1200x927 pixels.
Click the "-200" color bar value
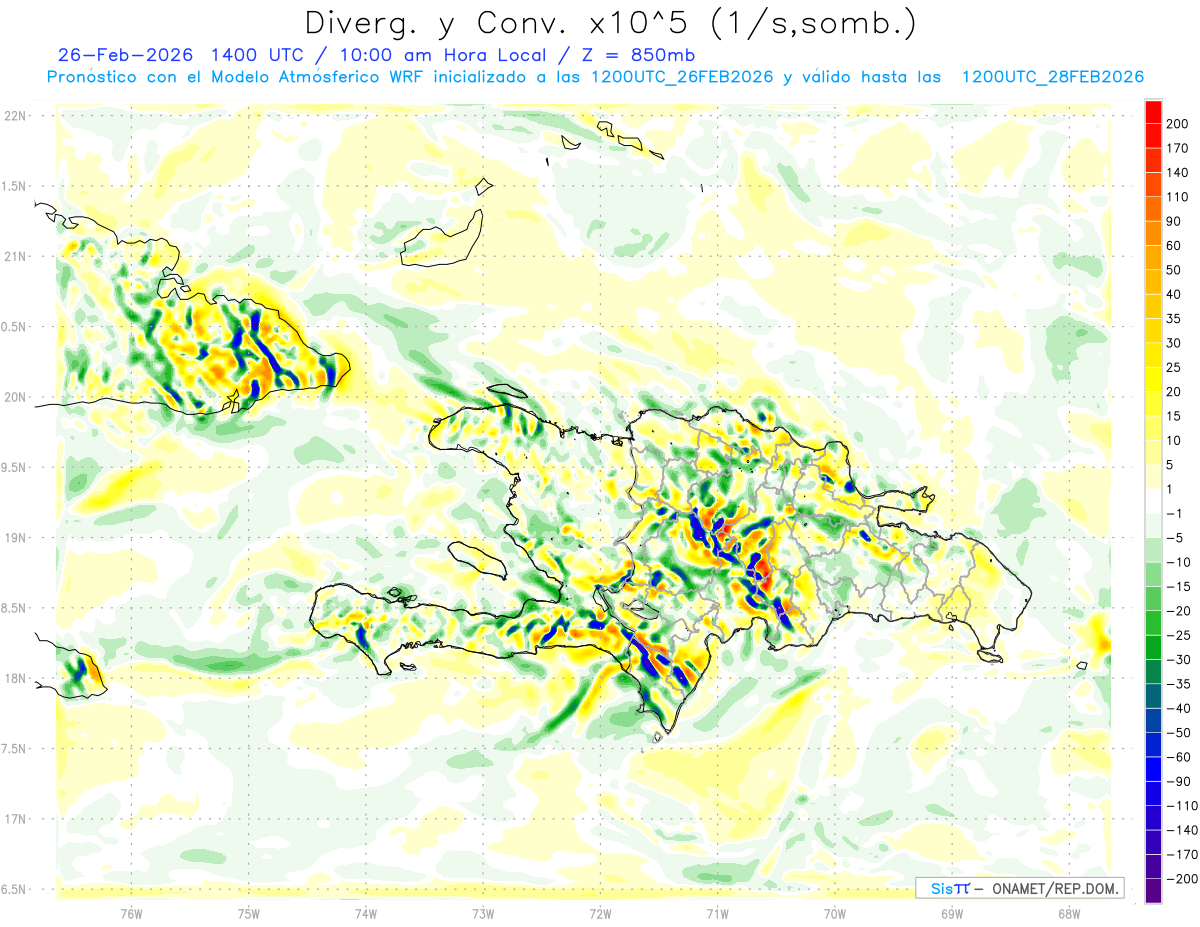1182,879
